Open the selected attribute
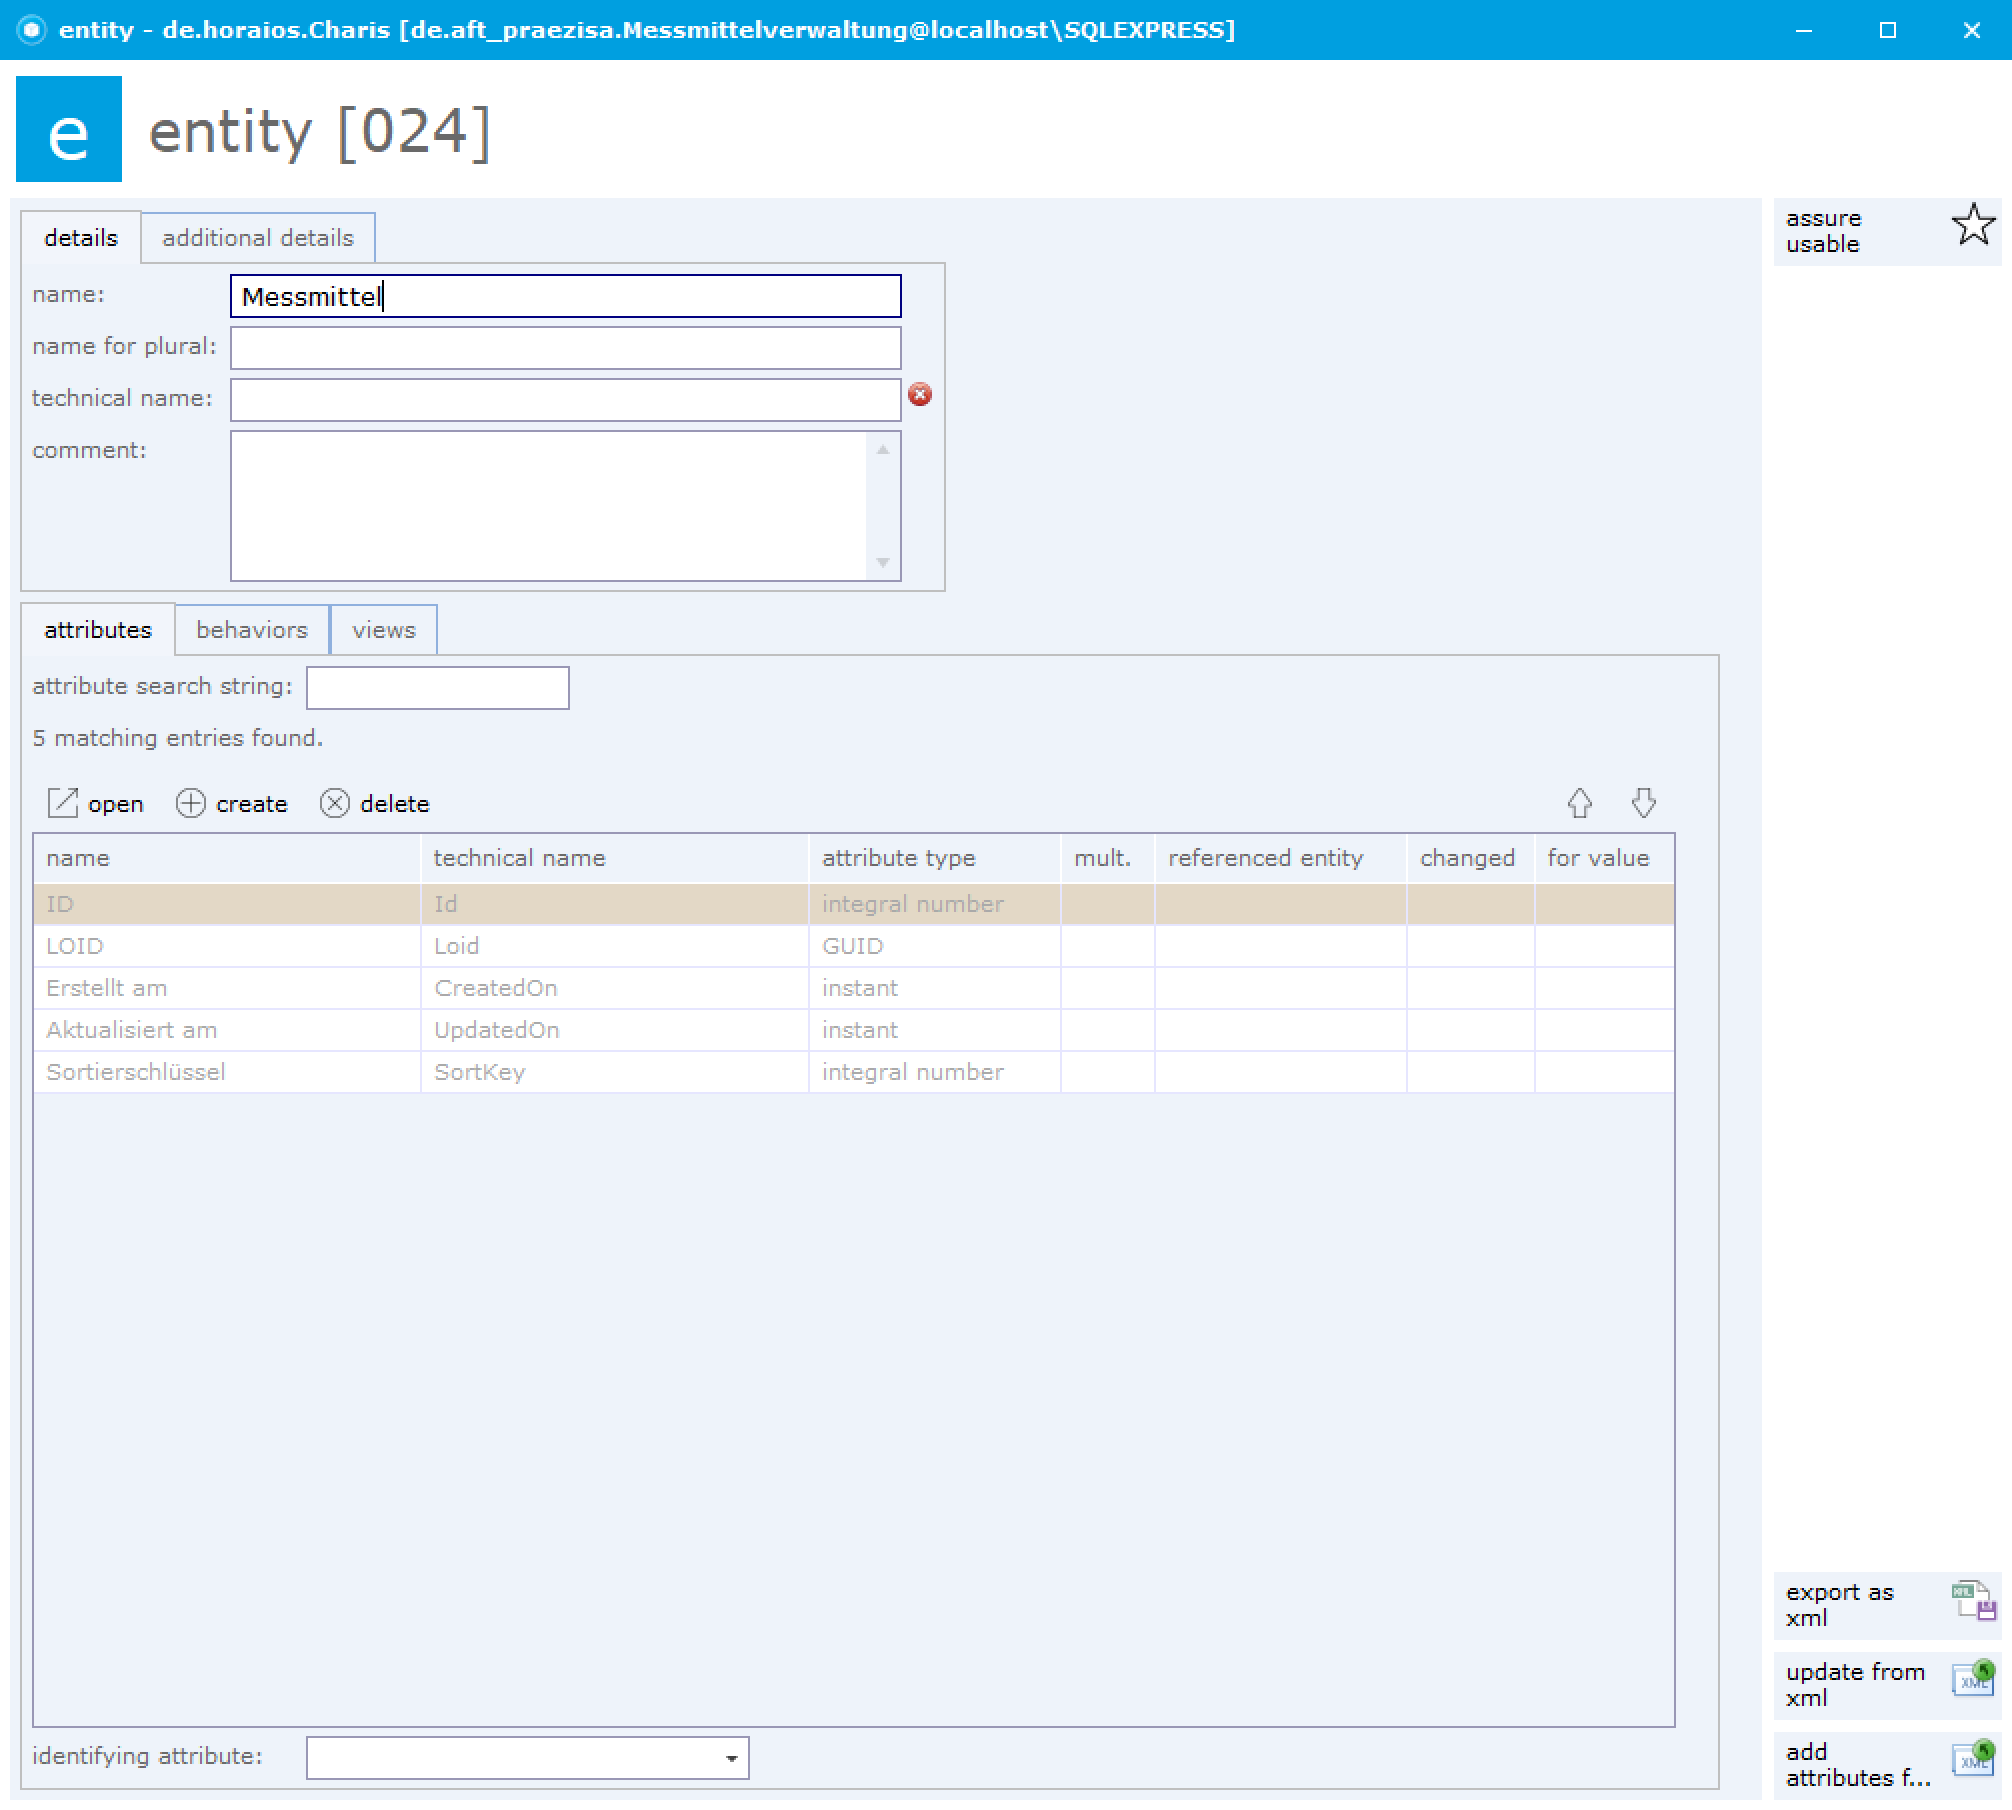This screenshot has height=1810, width=2012. click(96, 804)
